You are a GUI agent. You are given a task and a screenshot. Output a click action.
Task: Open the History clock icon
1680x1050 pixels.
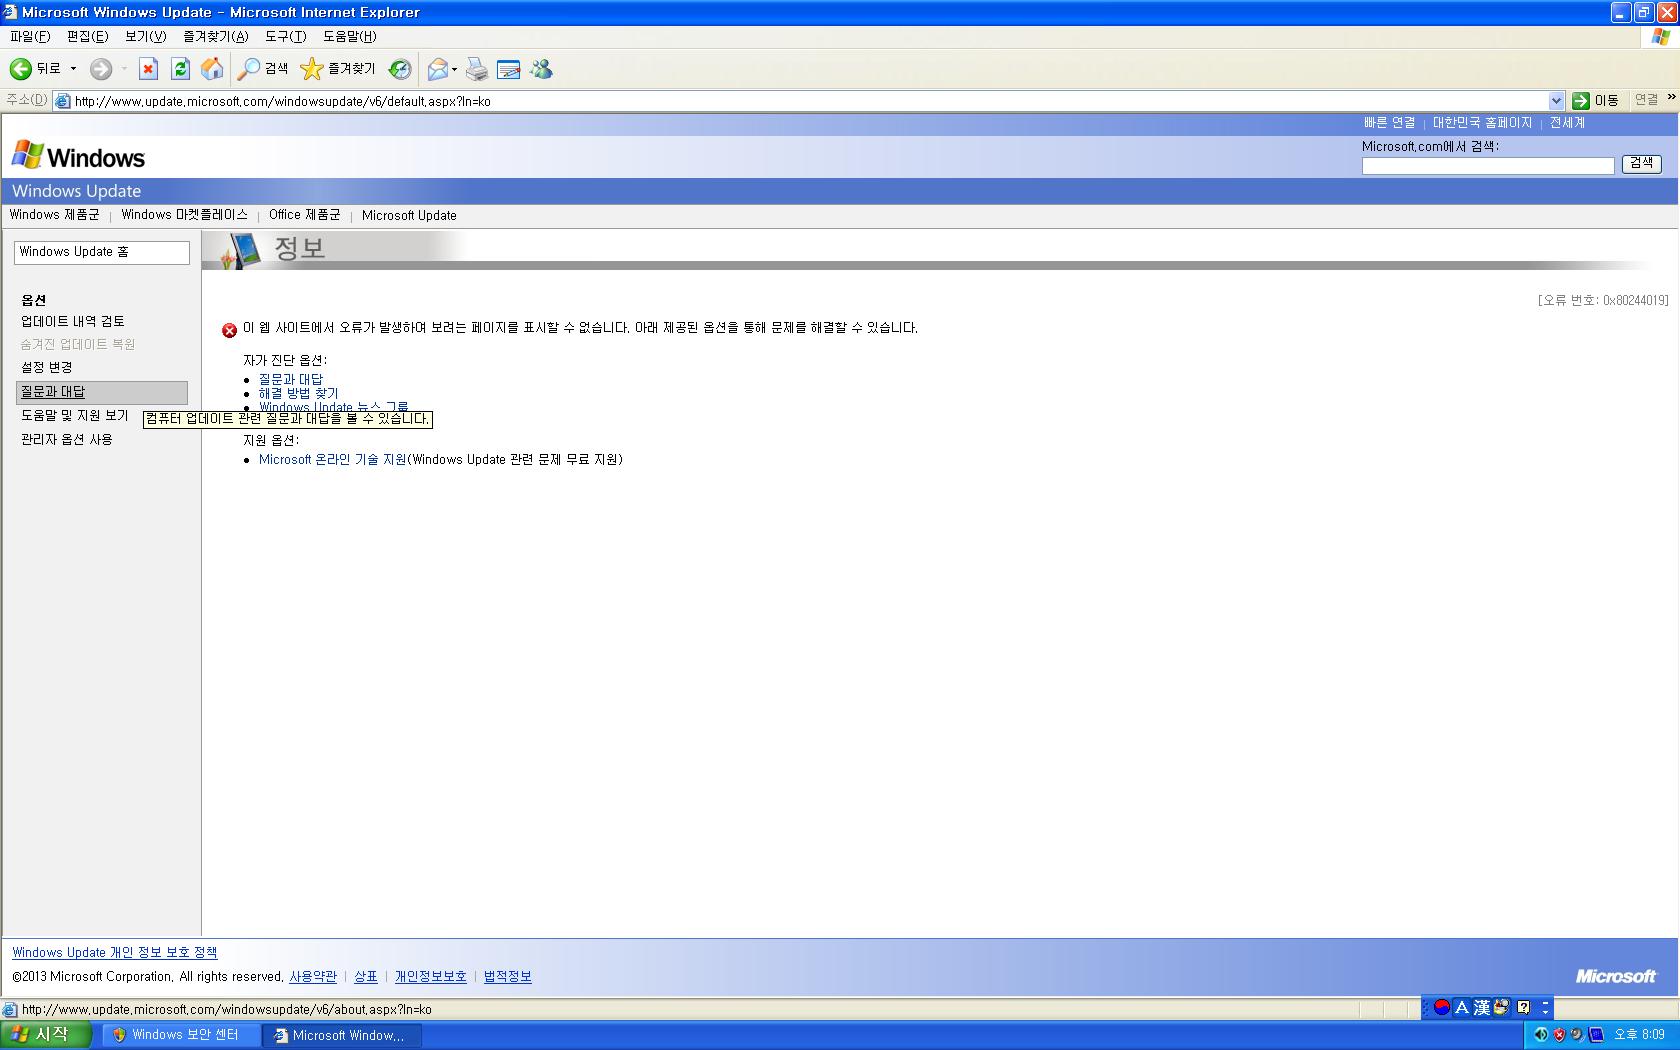[x=400, y=69]
